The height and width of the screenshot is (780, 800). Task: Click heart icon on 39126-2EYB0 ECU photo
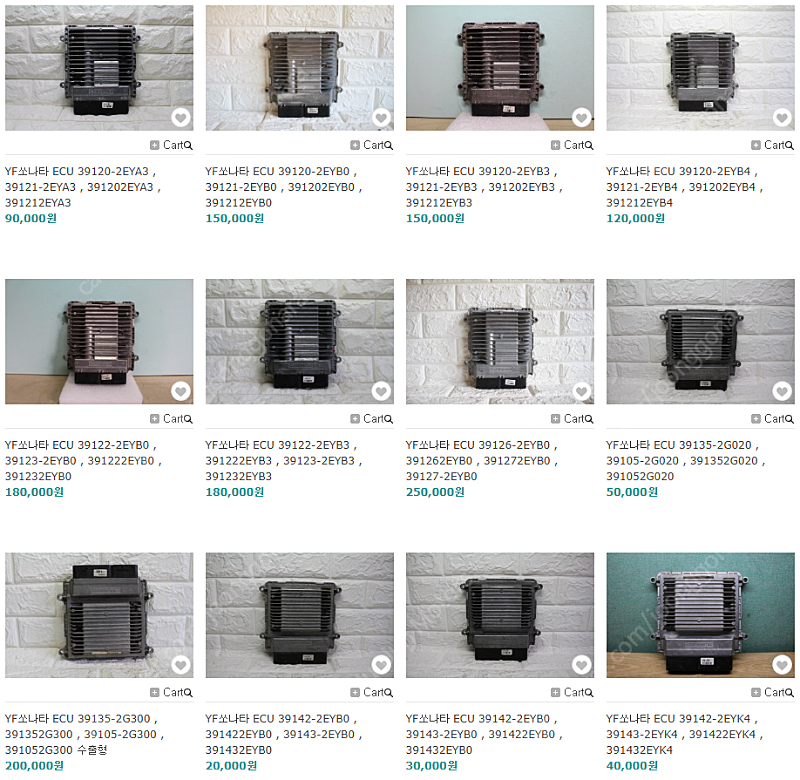pyautogui.click(x=582, y=391)
